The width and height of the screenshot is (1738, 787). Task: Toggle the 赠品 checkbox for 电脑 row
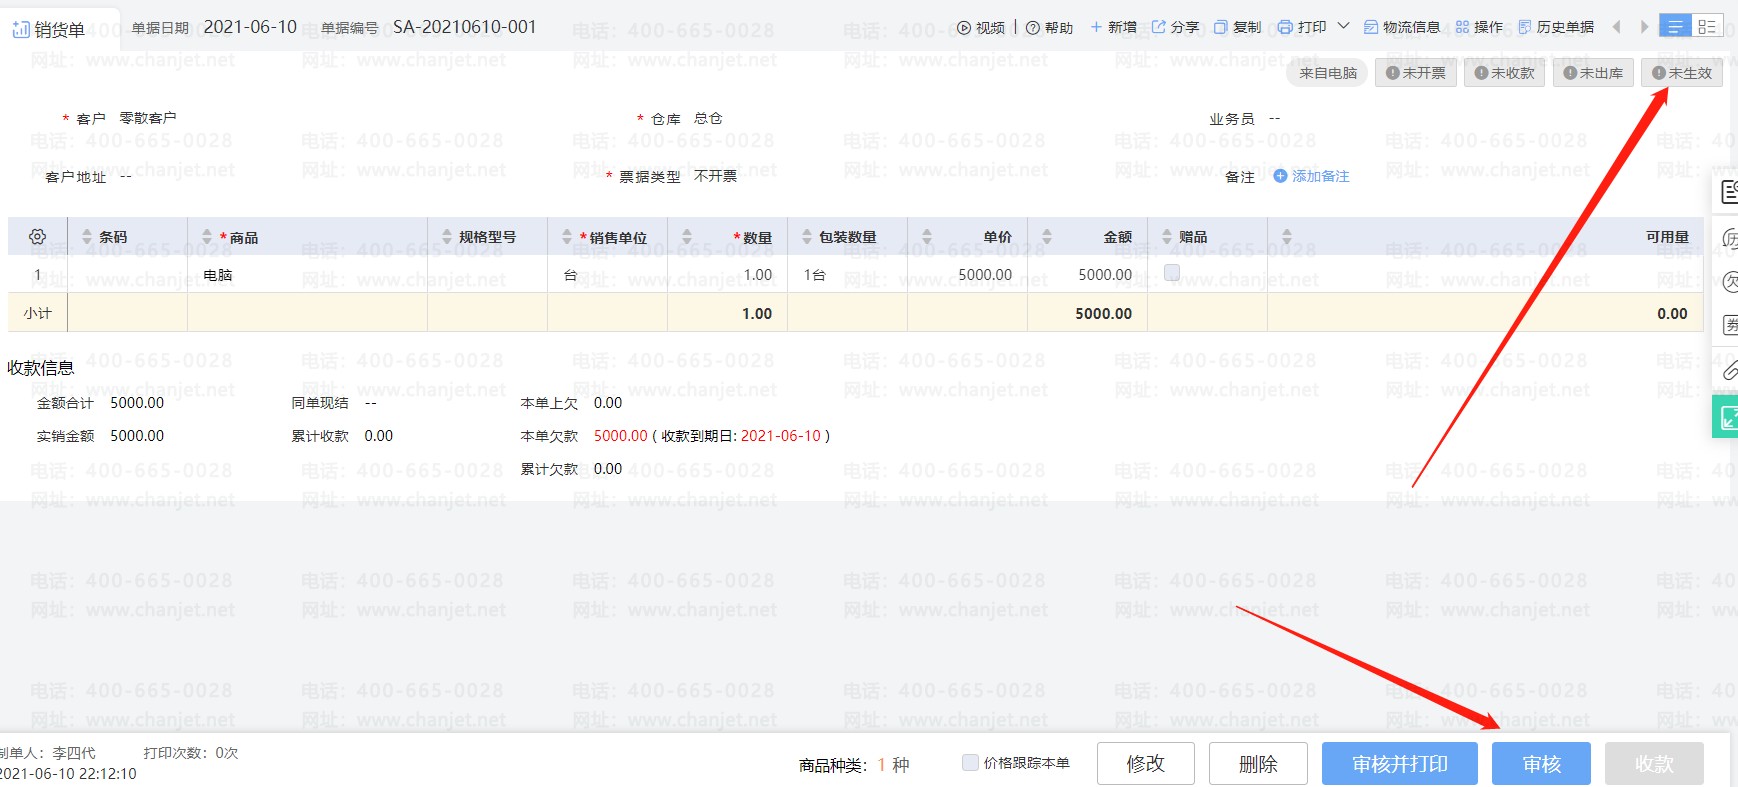(1172, 273)
